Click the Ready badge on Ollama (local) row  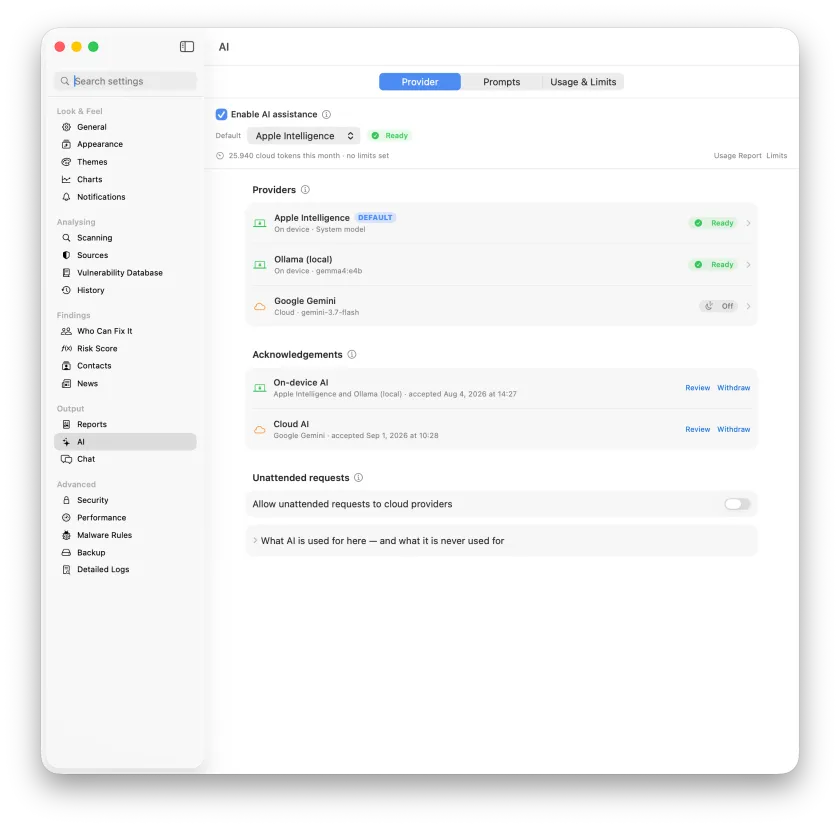pyautogui.click(x=714, y=265)
